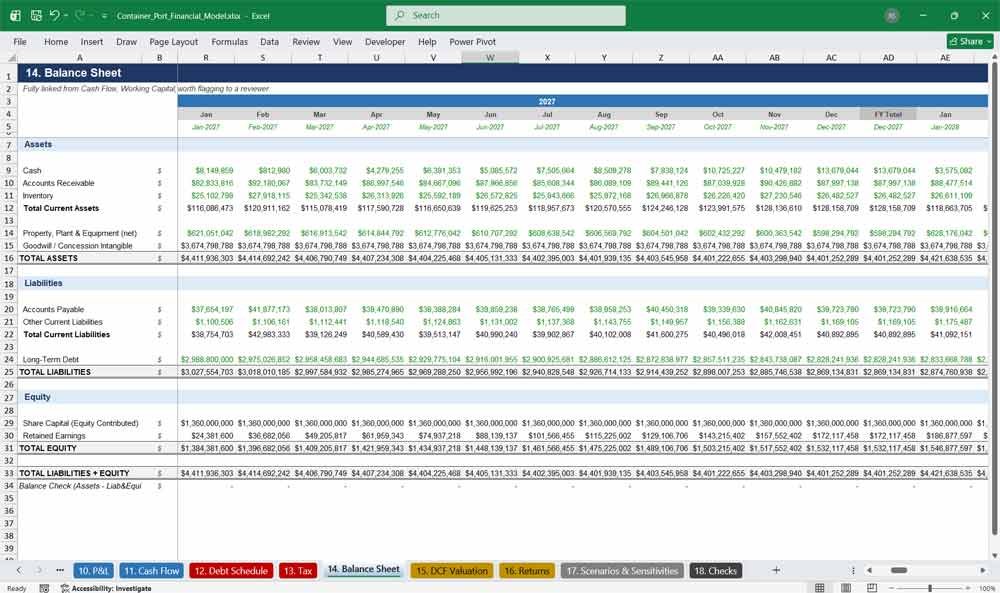This screenshot has width=1000, height=593.
Task: Click the 14. Balance Sheet title cell
Action: (73, 73)
